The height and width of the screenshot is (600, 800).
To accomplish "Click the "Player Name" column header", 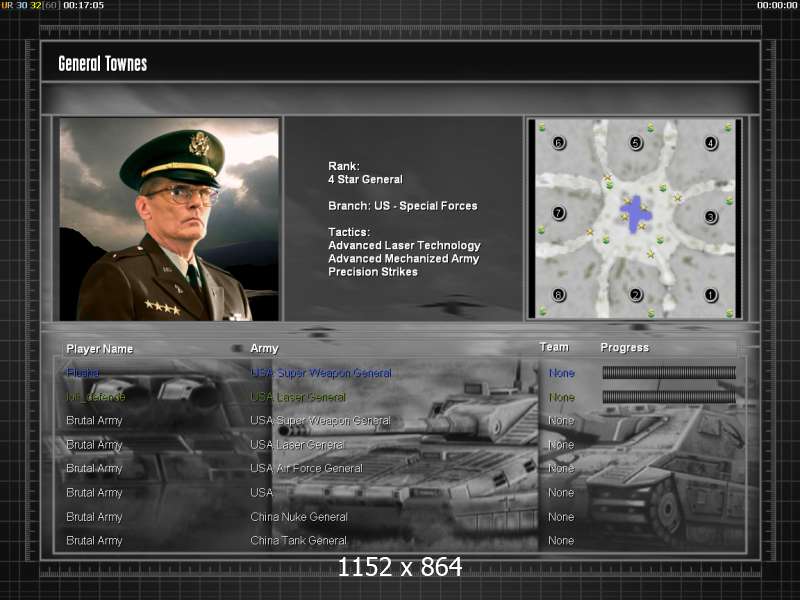I will click(99, 349).
